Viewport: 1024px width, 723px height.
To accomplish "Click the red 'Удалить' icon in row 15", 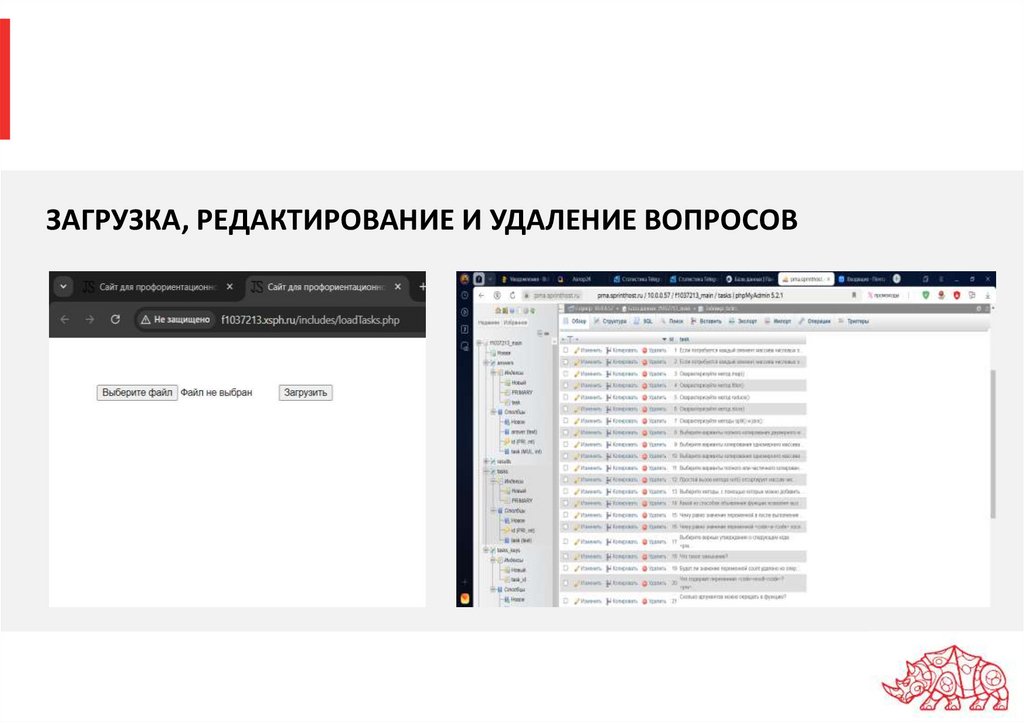I will pyautogui.click(x=645, y=515).
